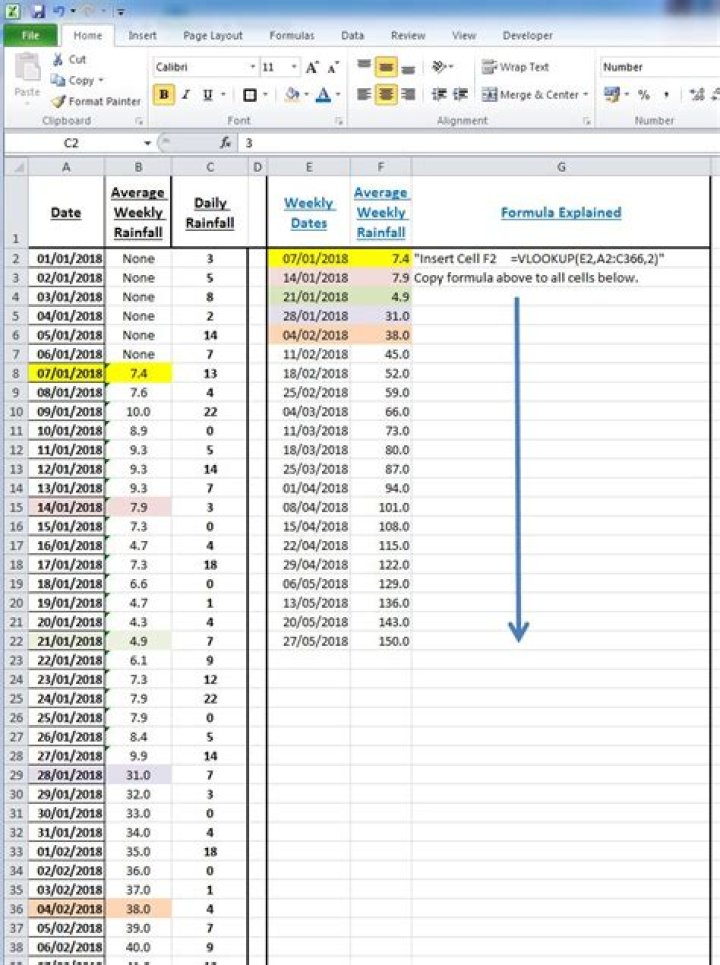The image size is (720, 965).
Task: Open font name Calibri dropdown
Action: [x=252, y=66]
